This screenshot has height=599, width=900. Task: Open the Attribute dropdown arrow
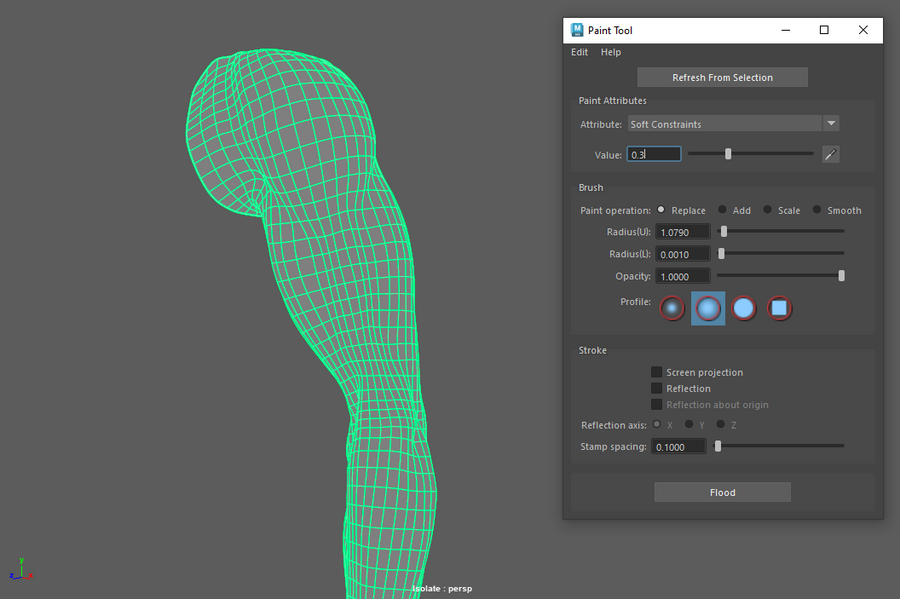point(830,124)
